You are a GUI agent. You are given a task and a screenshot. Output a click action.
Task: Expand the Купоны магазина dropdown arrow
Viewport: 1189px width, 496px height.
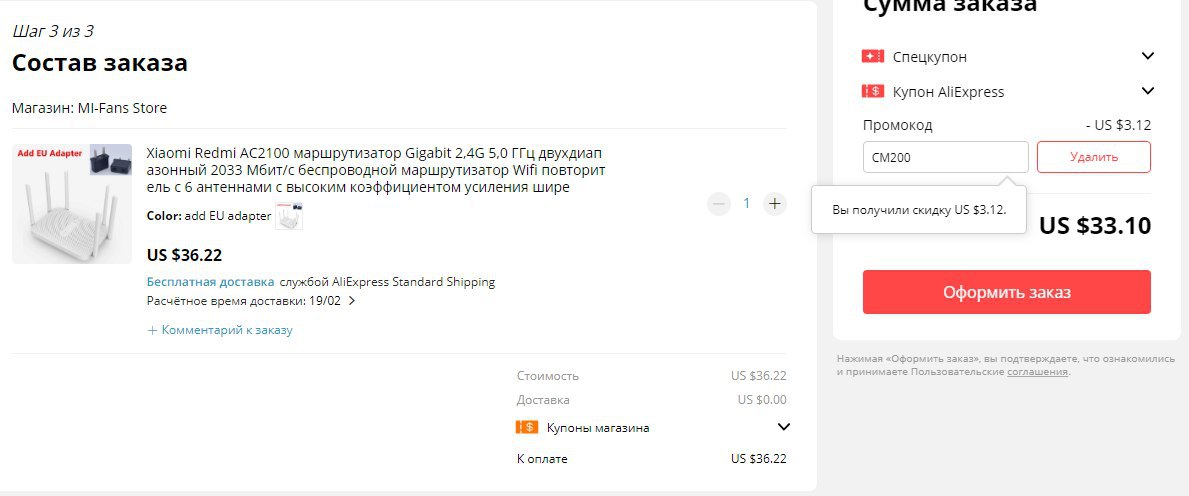pyautogui.click(x=784, y=427)
